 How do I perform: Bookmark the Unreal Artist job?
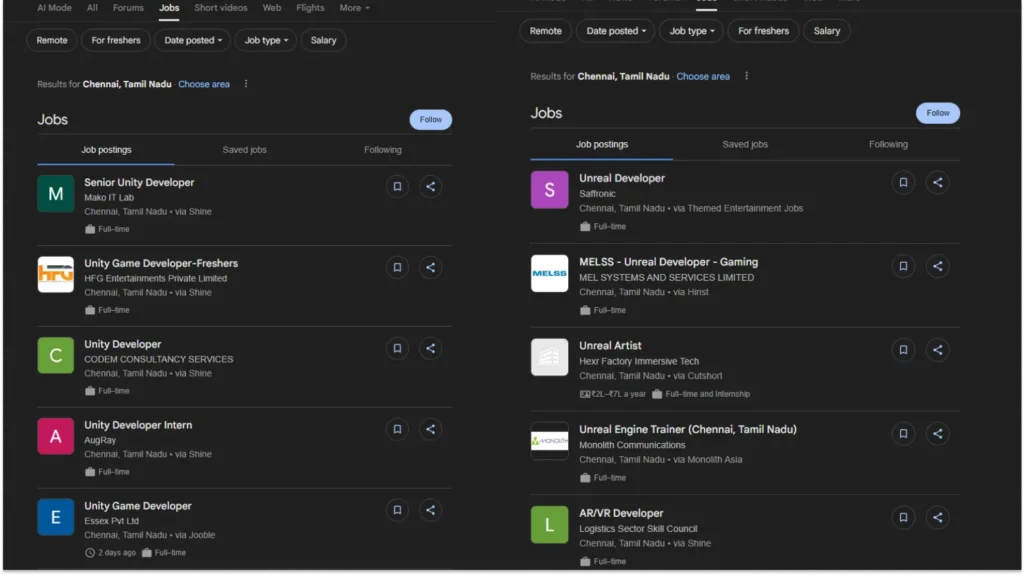pos(903,350)
